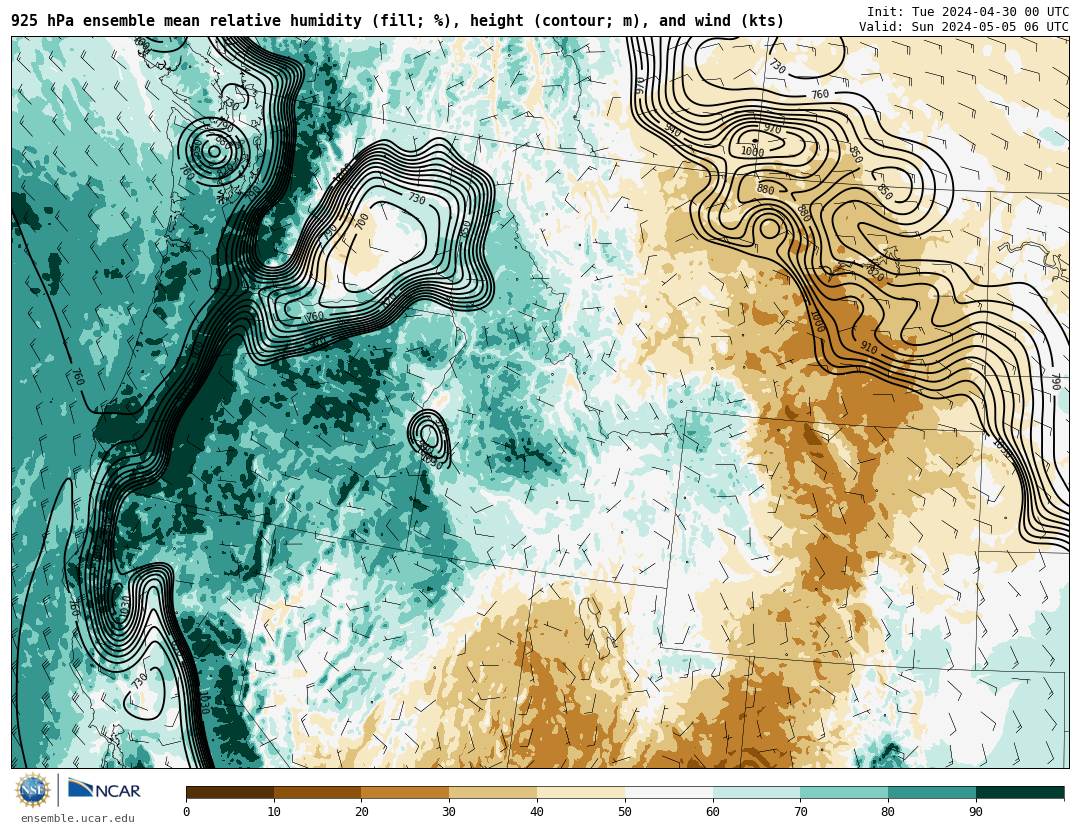The width and height of the screenshot is (1080, 831).
Task: Click the '910' contour label on the map
Action: click(869, 349)
